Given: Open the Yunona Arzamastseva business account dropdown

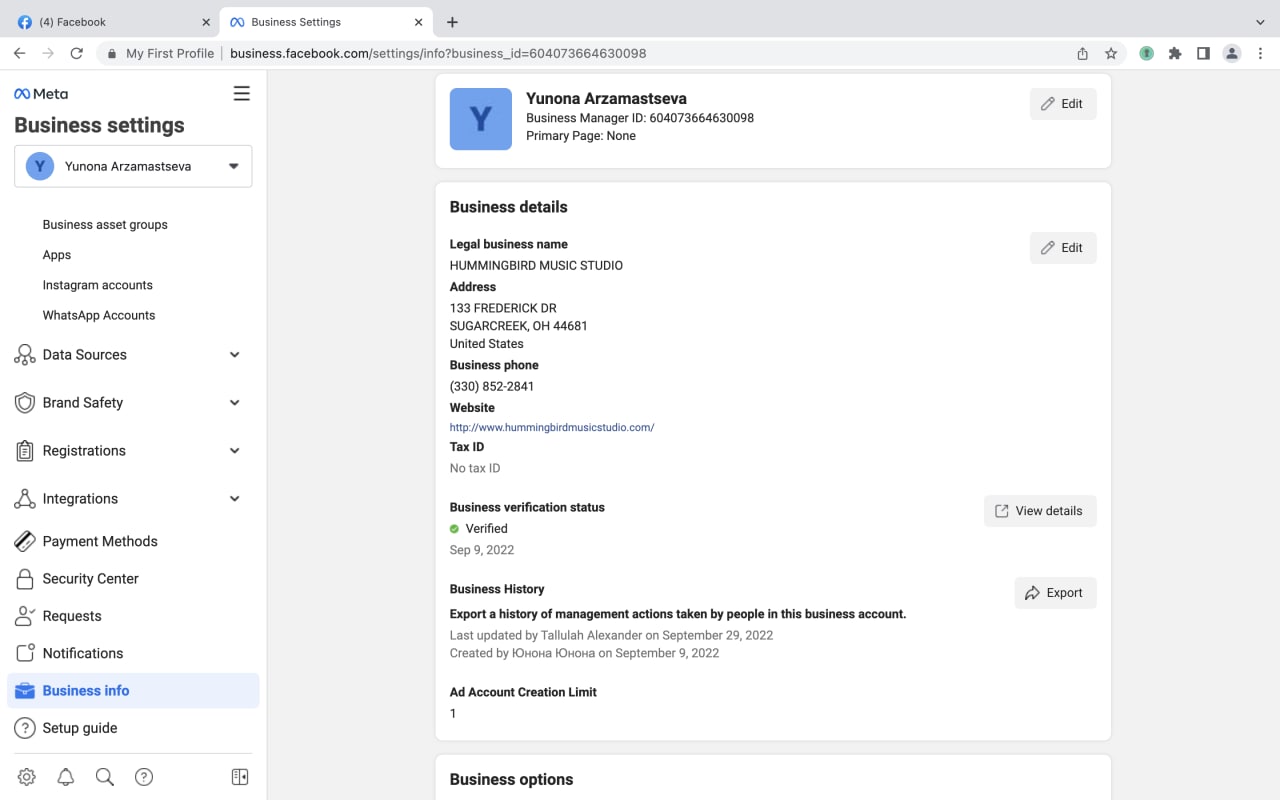Looking at the screenshot, I should click(x=133, y=166).
